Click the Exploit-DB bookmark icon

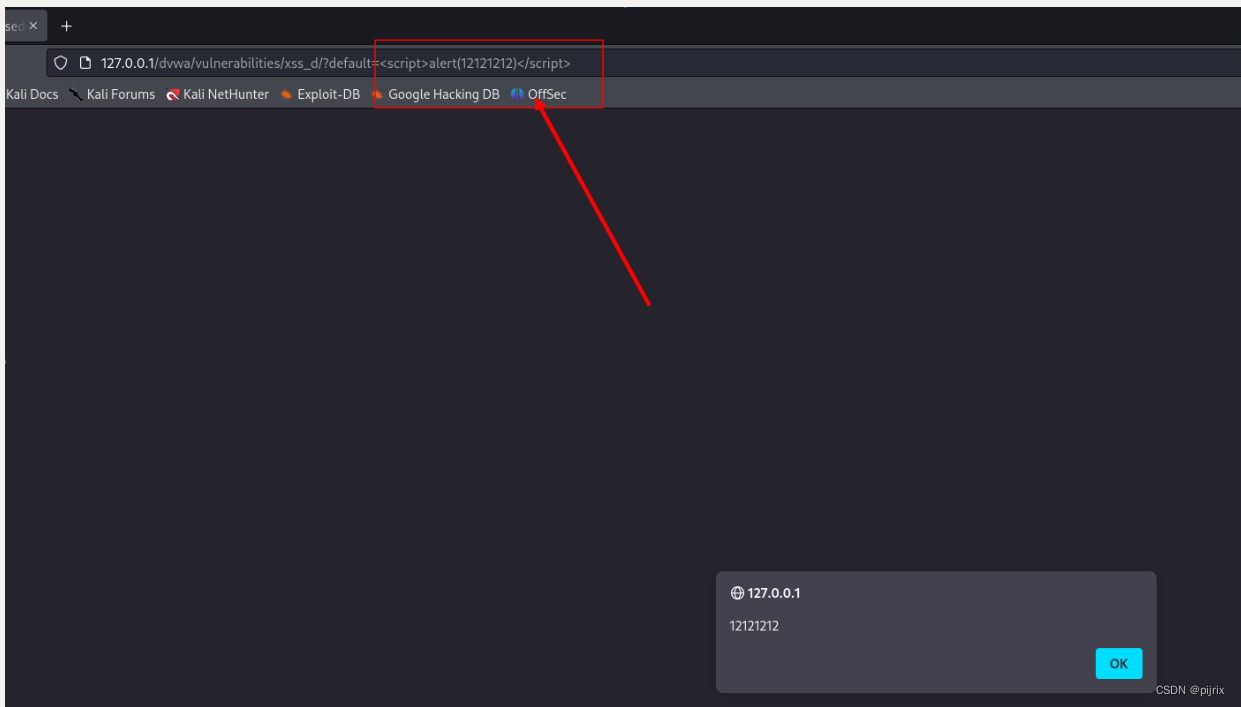(287, 94)
